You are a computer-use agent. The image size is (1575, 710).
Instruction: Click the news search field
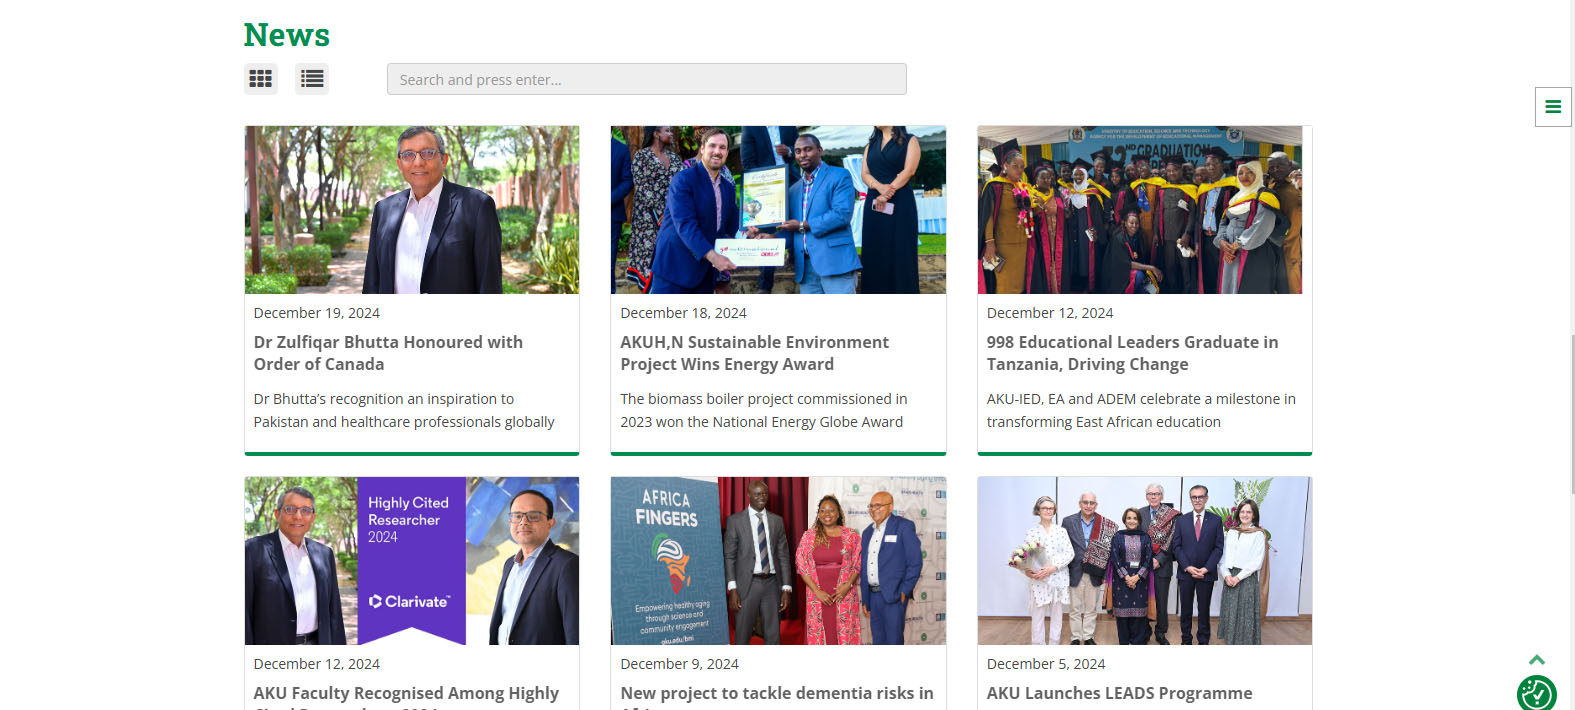pyautogui.click(x=646, y=79)
